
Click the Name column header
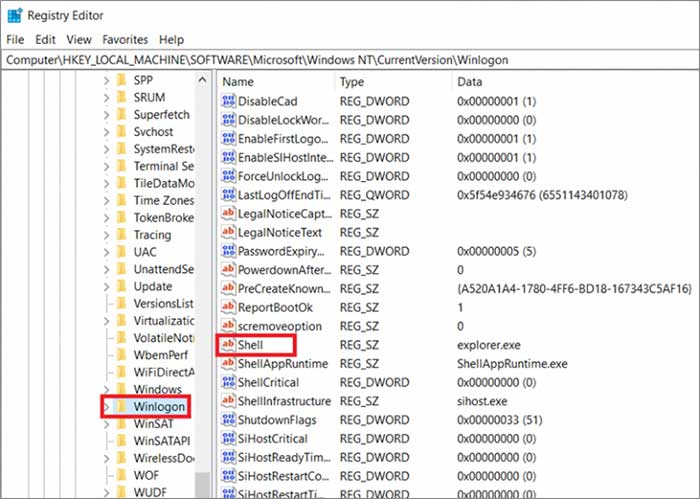[x=238, y=82]
